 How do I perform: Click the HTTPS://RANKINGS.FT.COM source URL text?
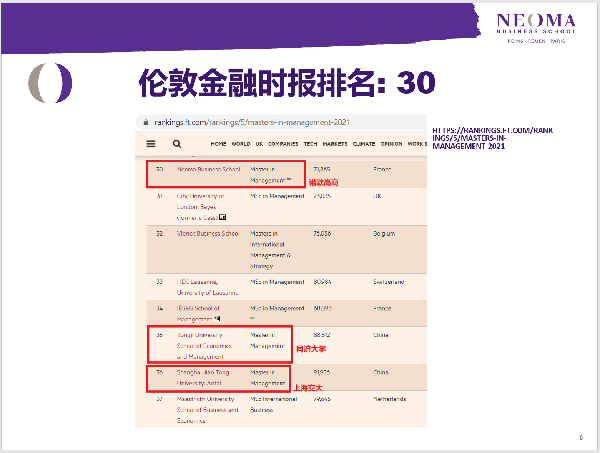pos(492,138)
